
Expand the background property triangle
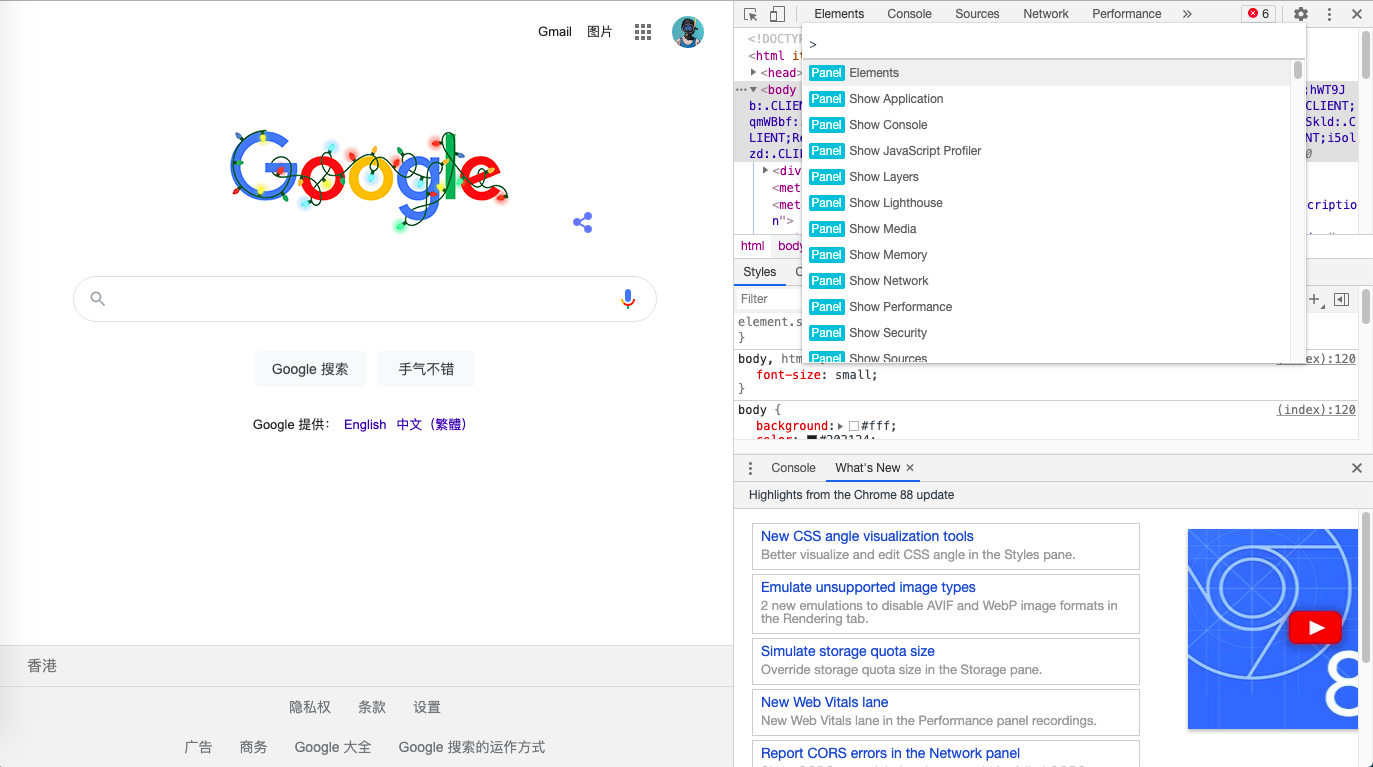tap(840, 426)
